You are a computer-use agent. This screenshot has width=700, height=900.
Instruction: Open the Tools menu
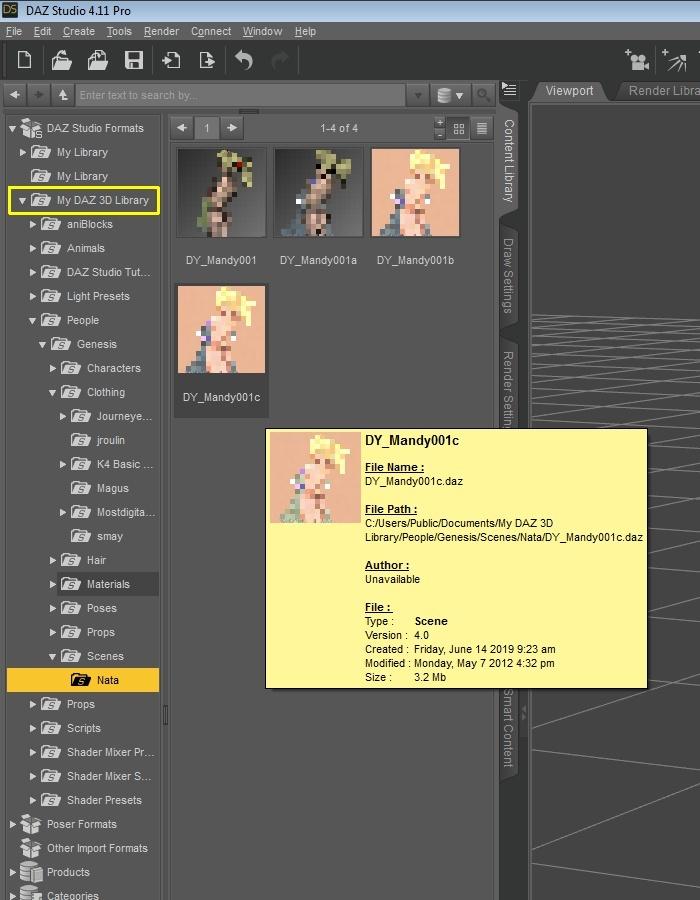[119, 31]
